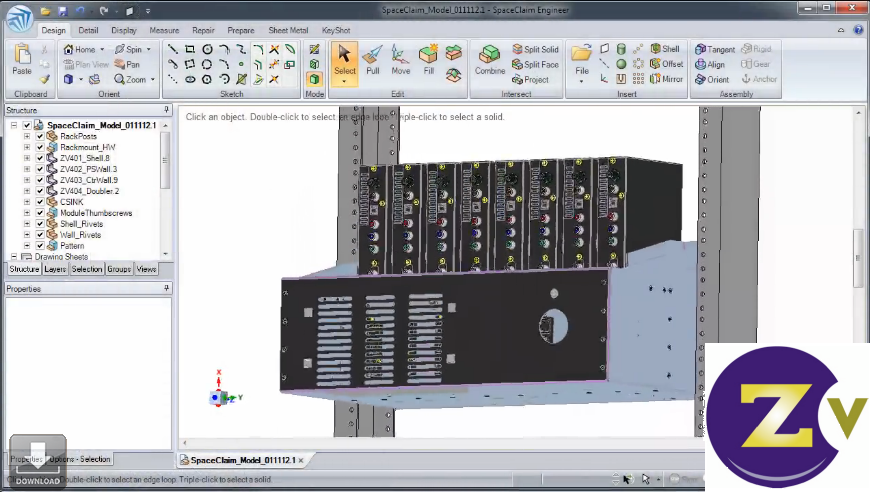This screenshot has width=870, height=492.
Task: Uncheck the RackPosts visibility checkbox
Action: pyautogui.click(x=40, y=136)
